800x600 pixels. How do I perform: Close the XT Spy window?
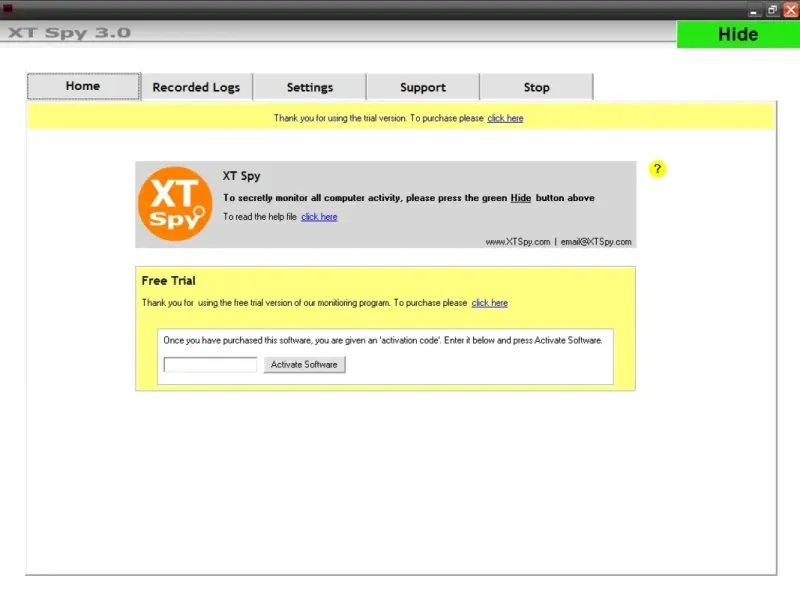point(791,10)
